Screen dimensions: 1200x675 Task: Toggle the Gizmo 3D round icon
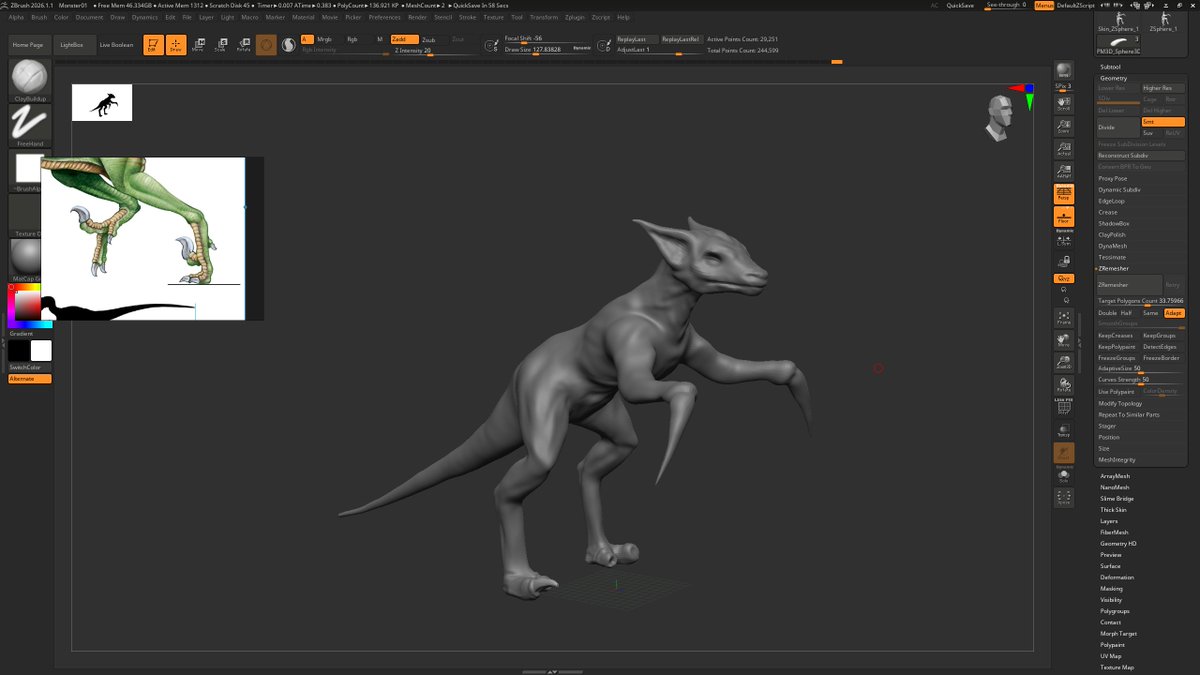click(266, 45)
